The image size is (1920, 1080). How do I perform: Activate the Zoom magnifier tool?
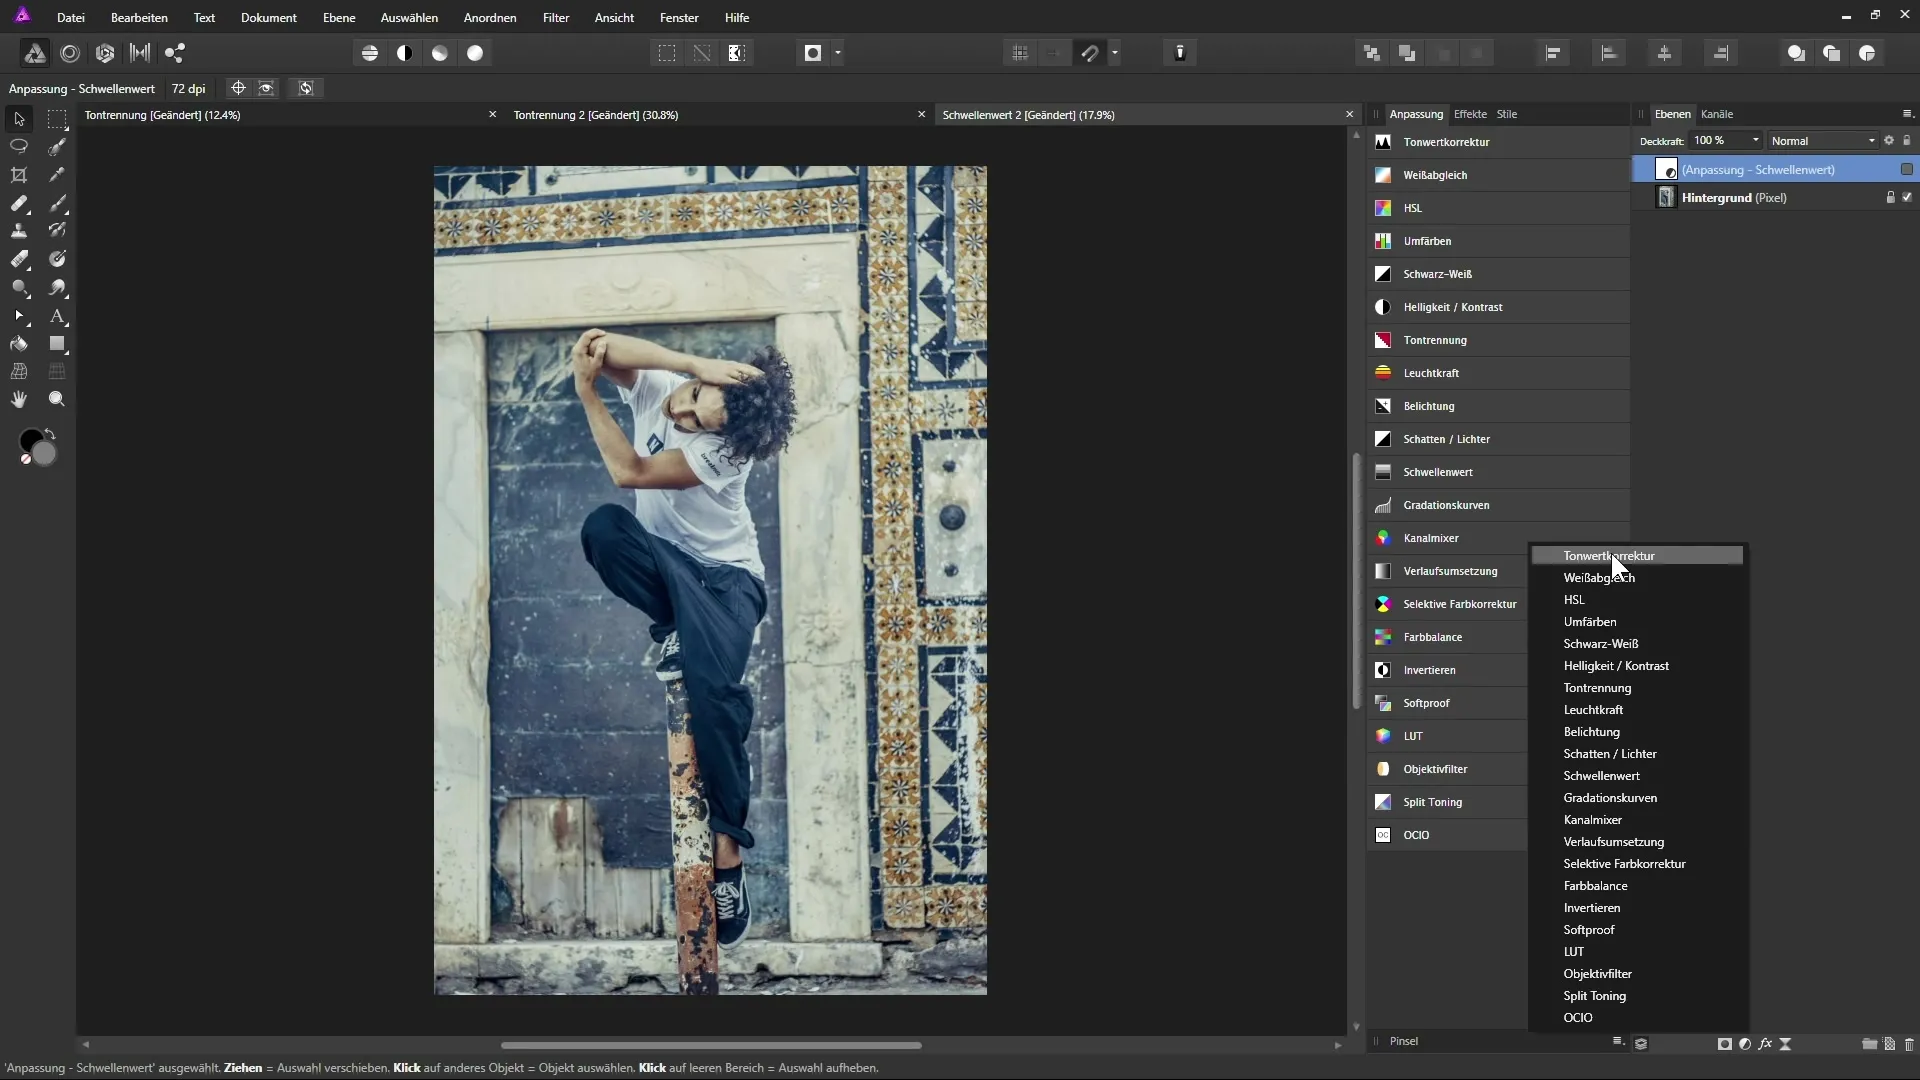tap(57, 399)
